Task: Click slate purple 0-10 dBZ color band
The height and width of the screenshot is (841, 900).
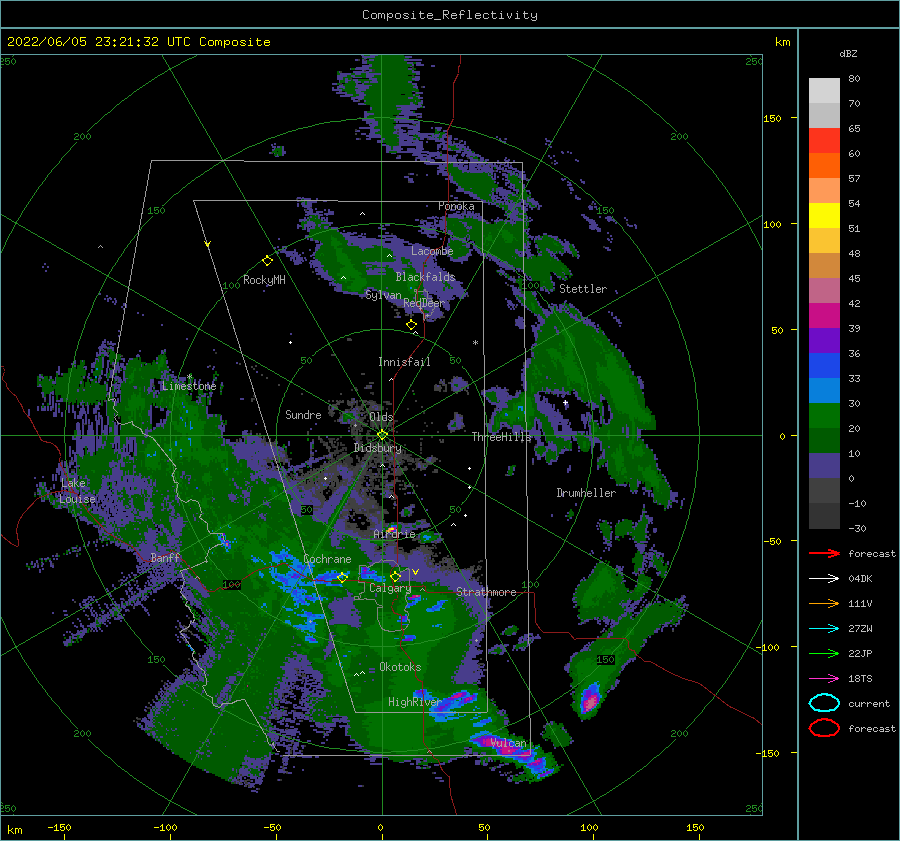Action: (824, 466)
